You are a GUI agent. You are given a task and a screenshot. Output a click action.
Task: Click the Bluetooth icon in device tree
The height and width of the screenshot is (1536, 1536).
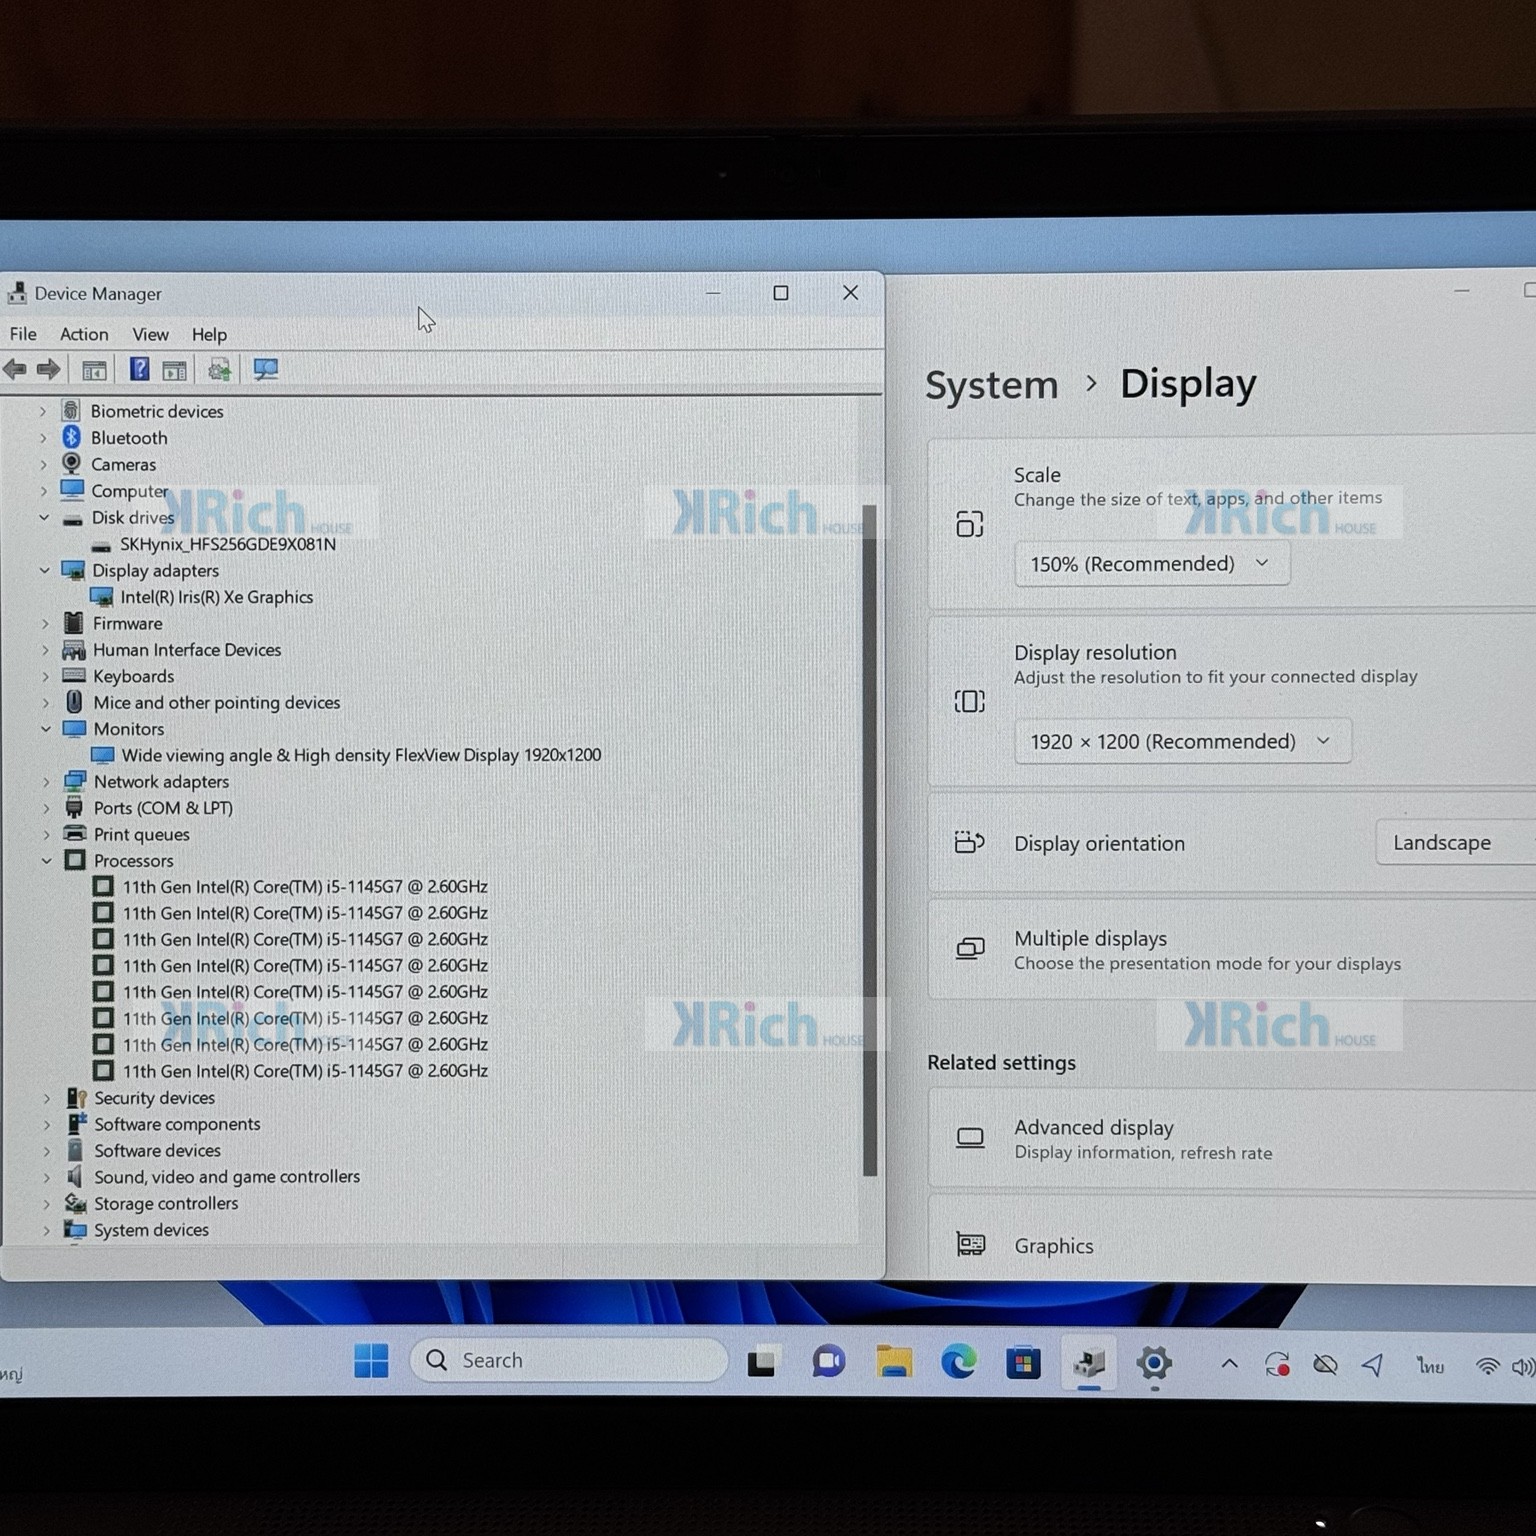pyautogui.click(x=71, y=437)
